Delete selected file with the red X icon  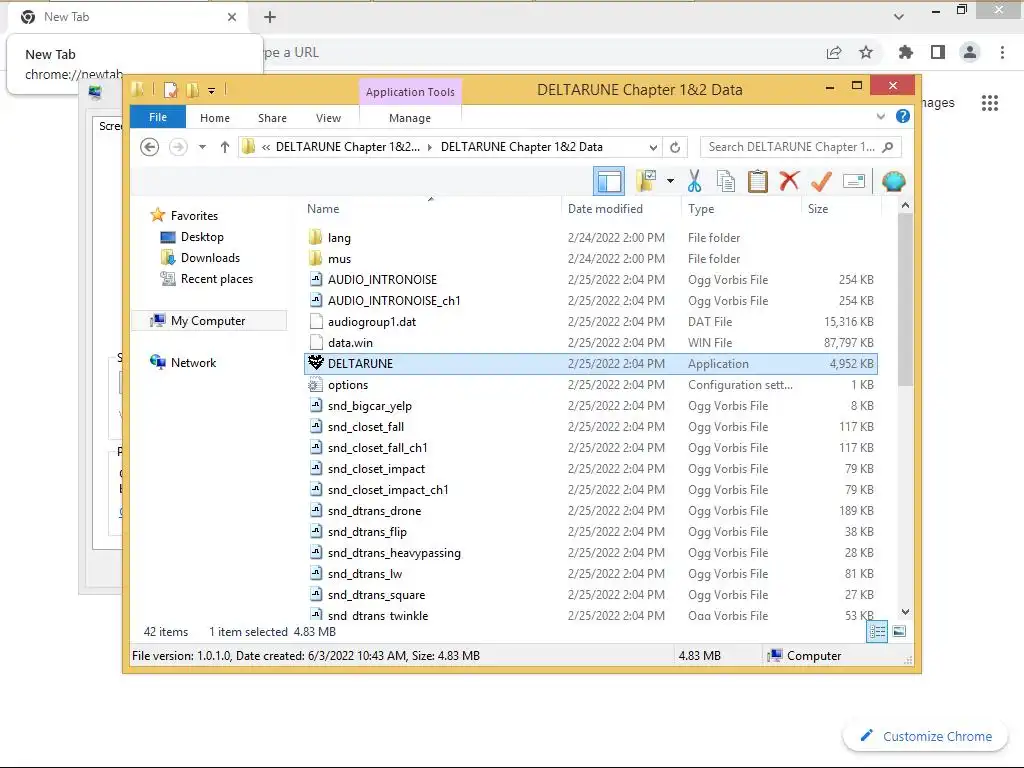pyautogui.click(x=789, y=181)
